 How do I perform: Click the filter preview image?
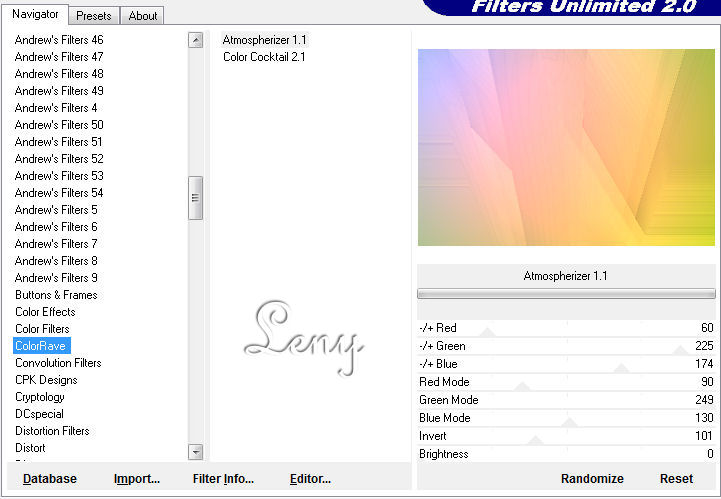(x=566, y=147)
